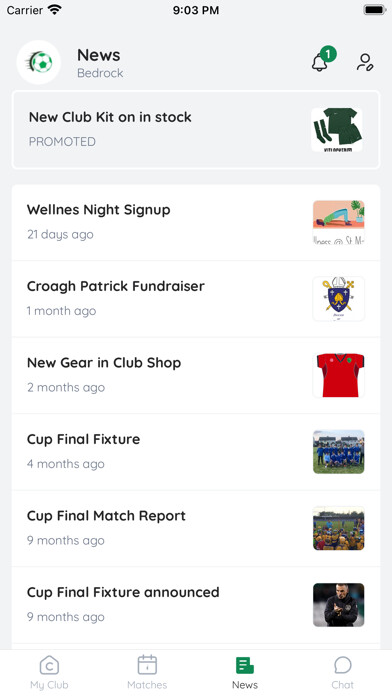392x696 pixels.
Task: Tap the green notification count badge
Action: point(328,54)
